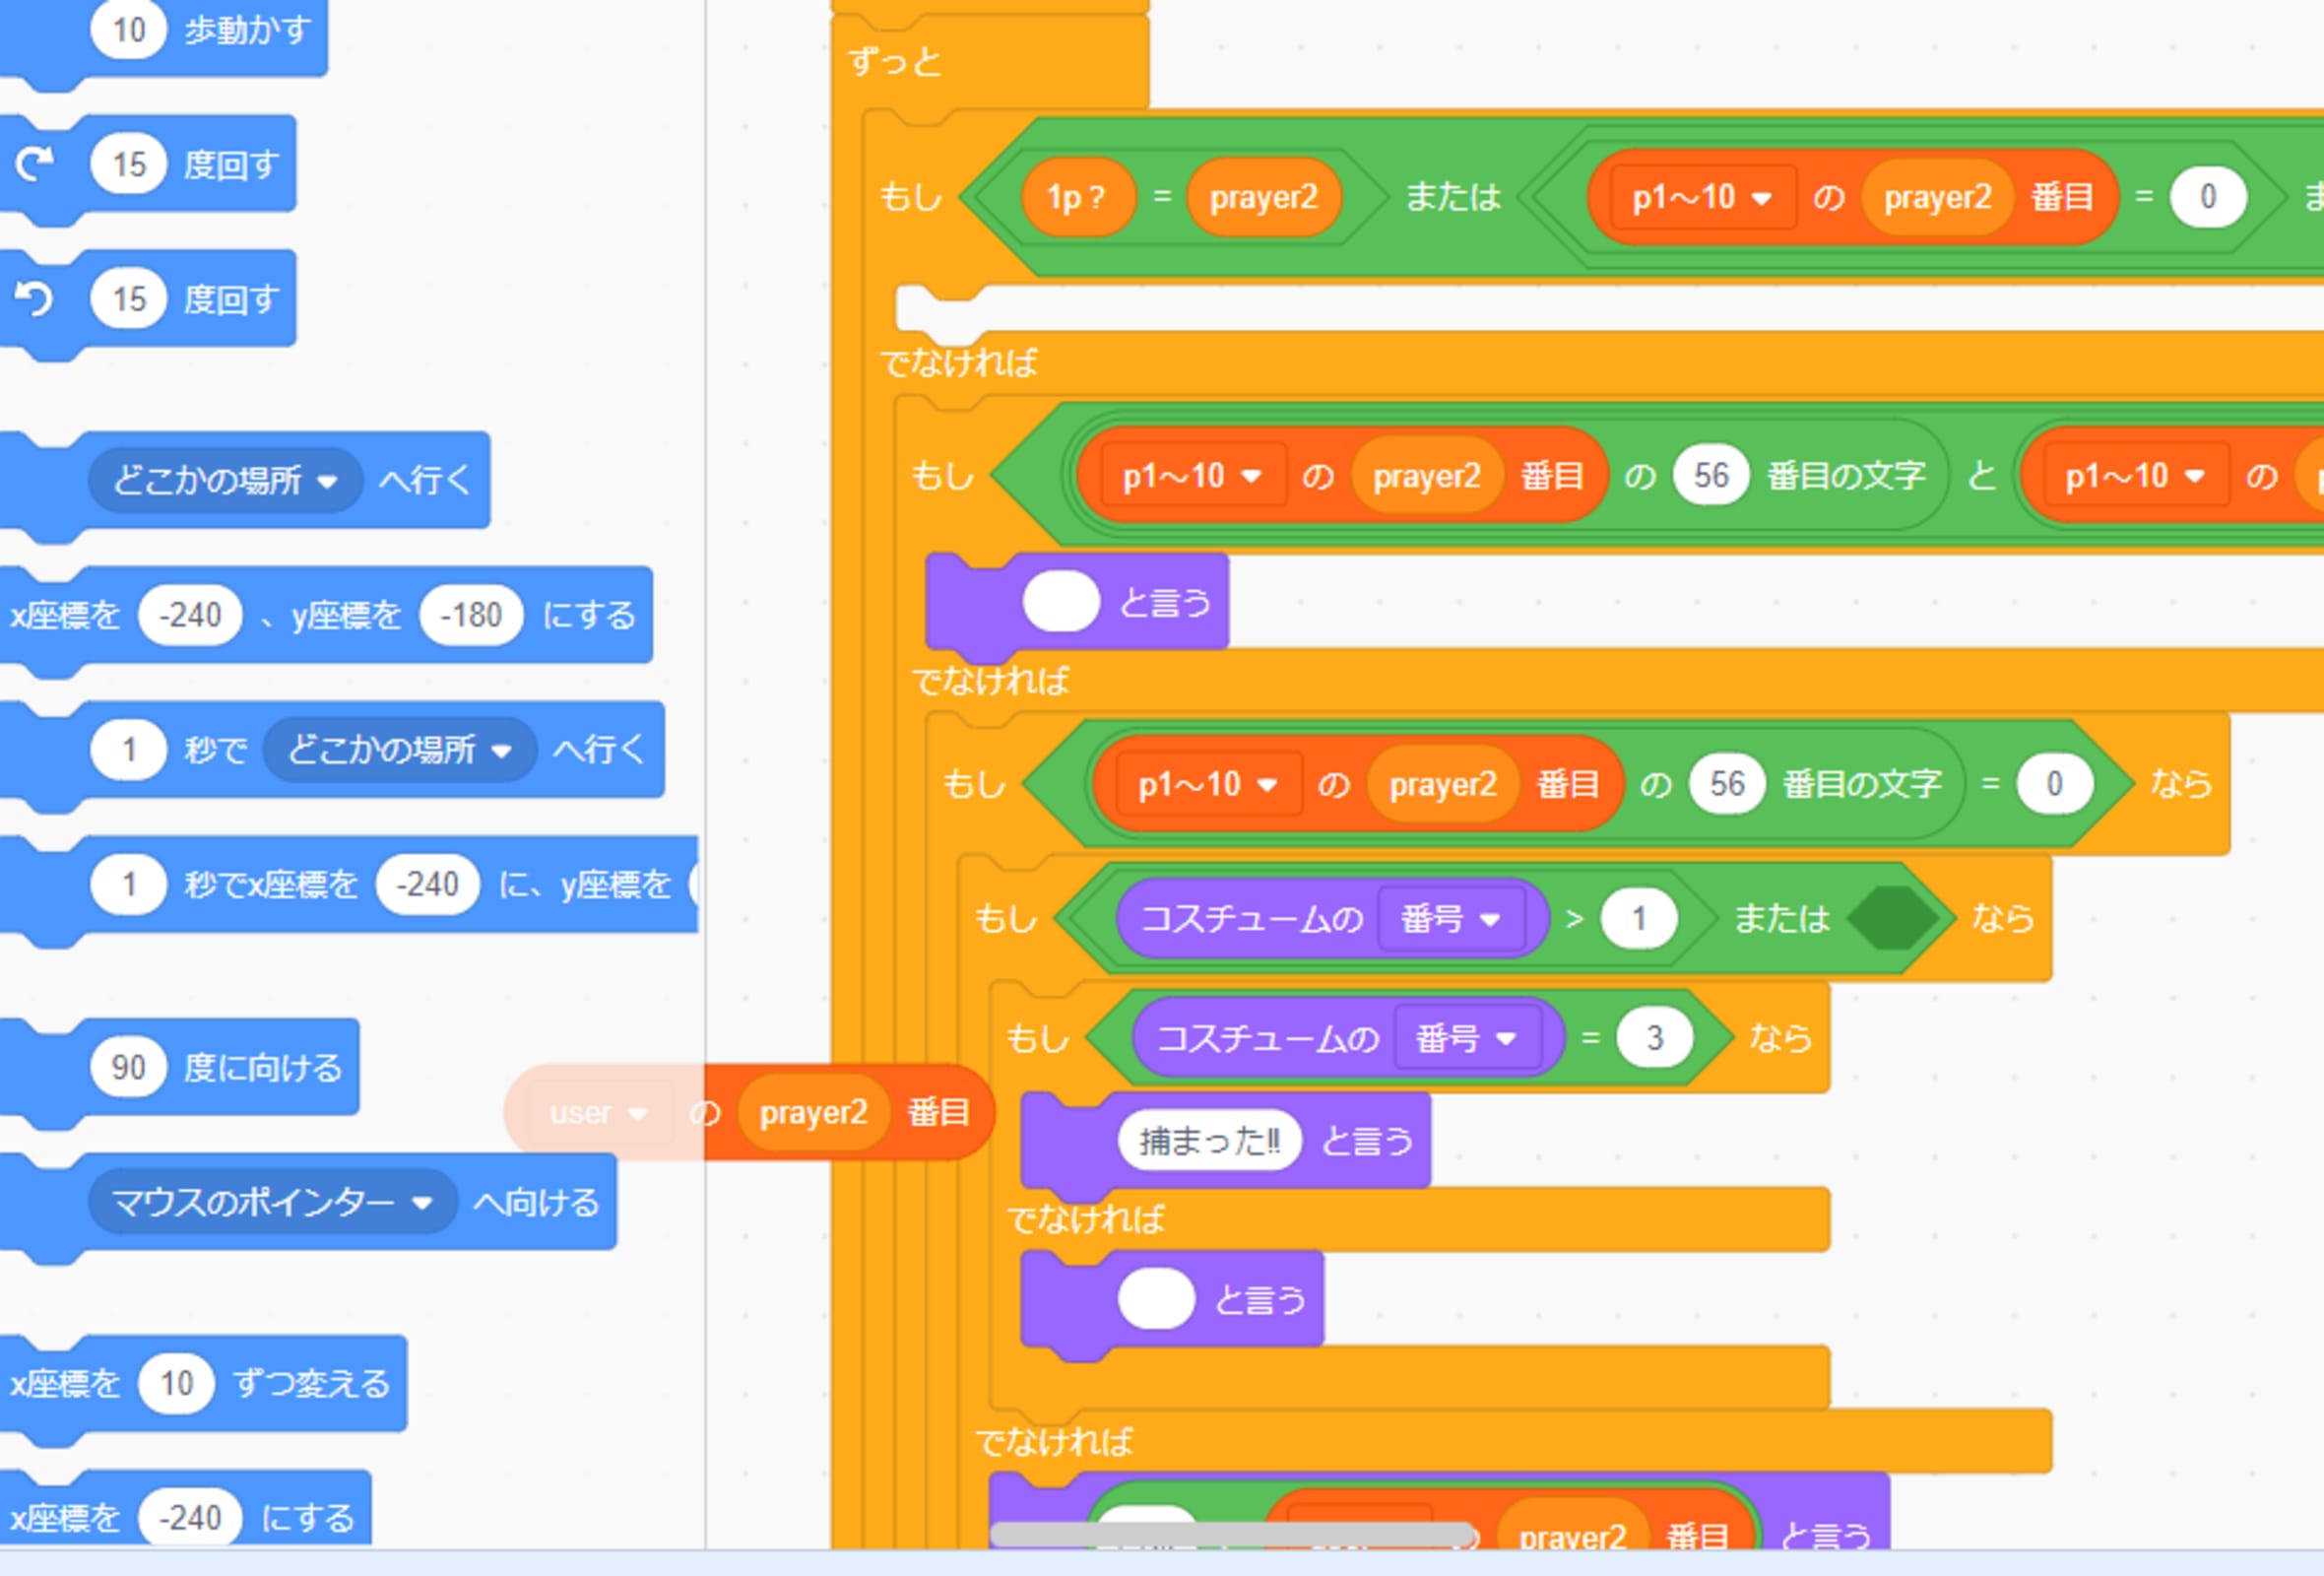Click -240 x-coordinate input in x座標を block
2324x1576 pixels.
(x=190, y=615)
